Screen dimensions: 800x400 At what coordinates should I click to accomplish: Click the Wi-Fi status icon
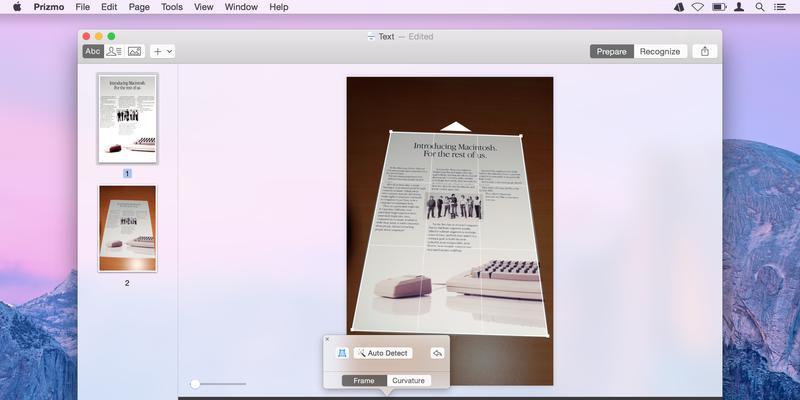point(697,7)
